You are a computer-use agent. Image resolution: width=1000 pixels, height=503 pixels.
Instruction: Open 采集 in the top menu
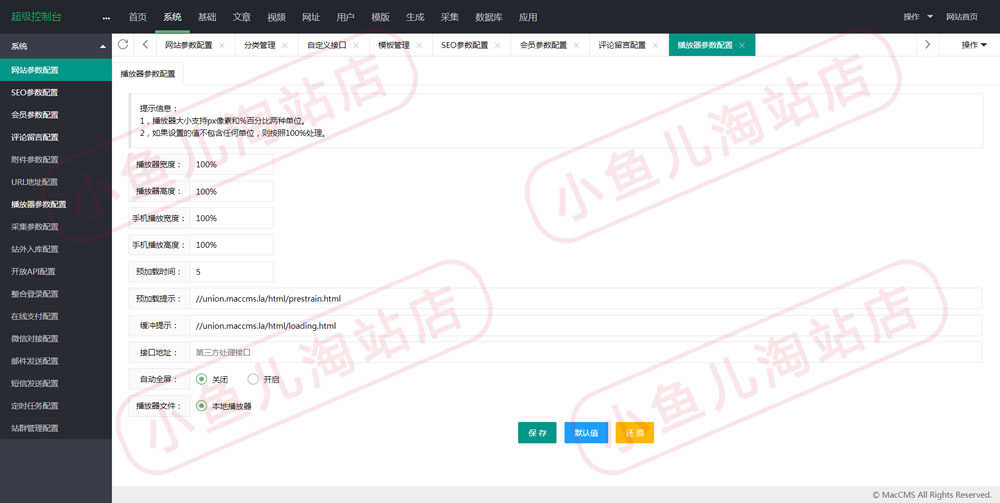[450, 17]
